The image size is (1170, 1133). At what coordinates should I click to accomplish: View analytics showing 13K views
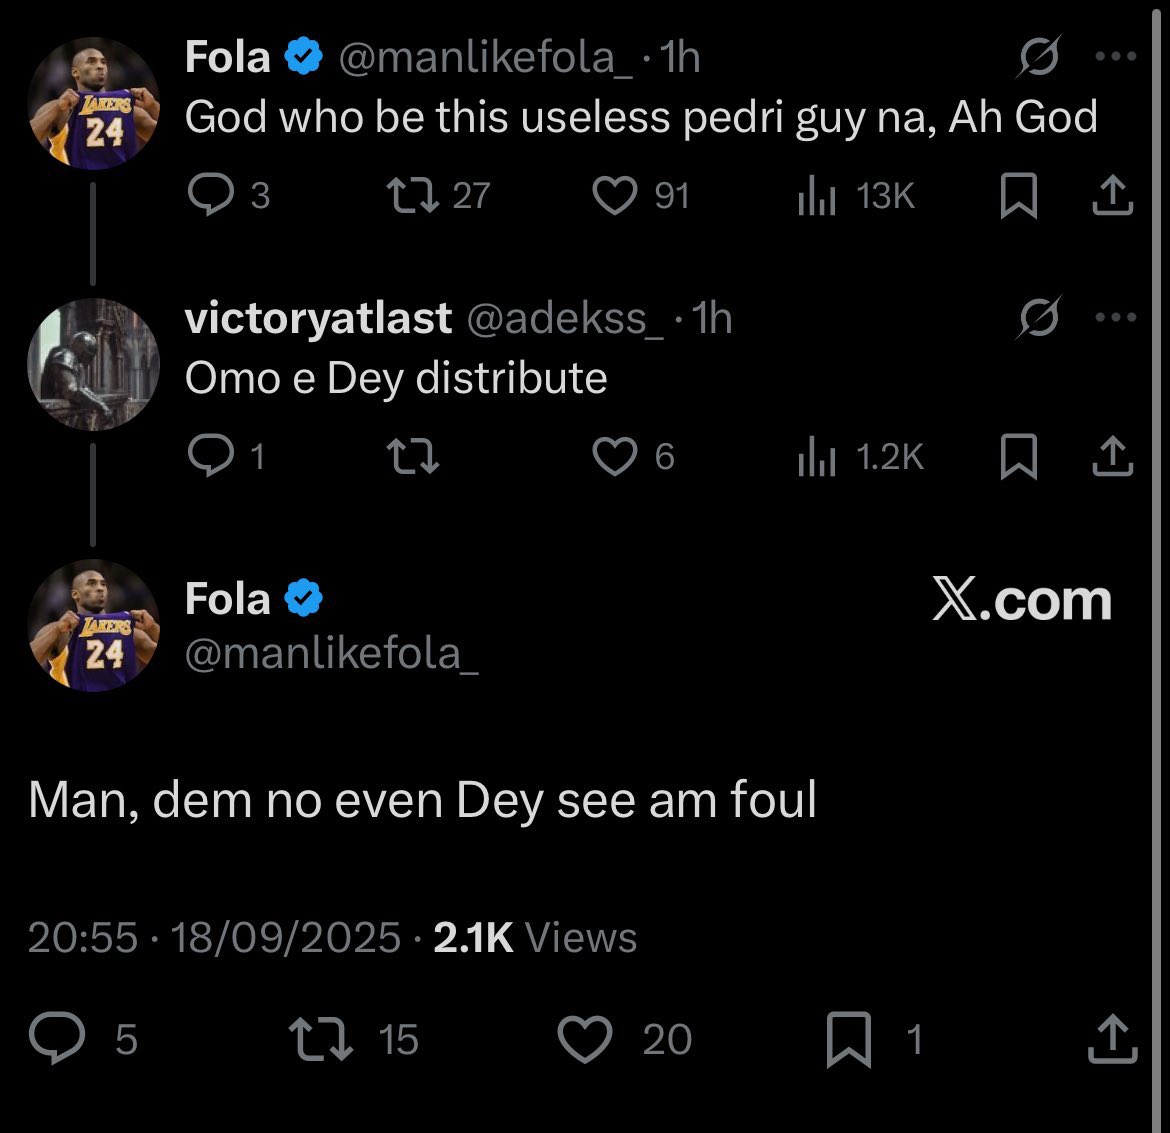(x=817, y=197)
